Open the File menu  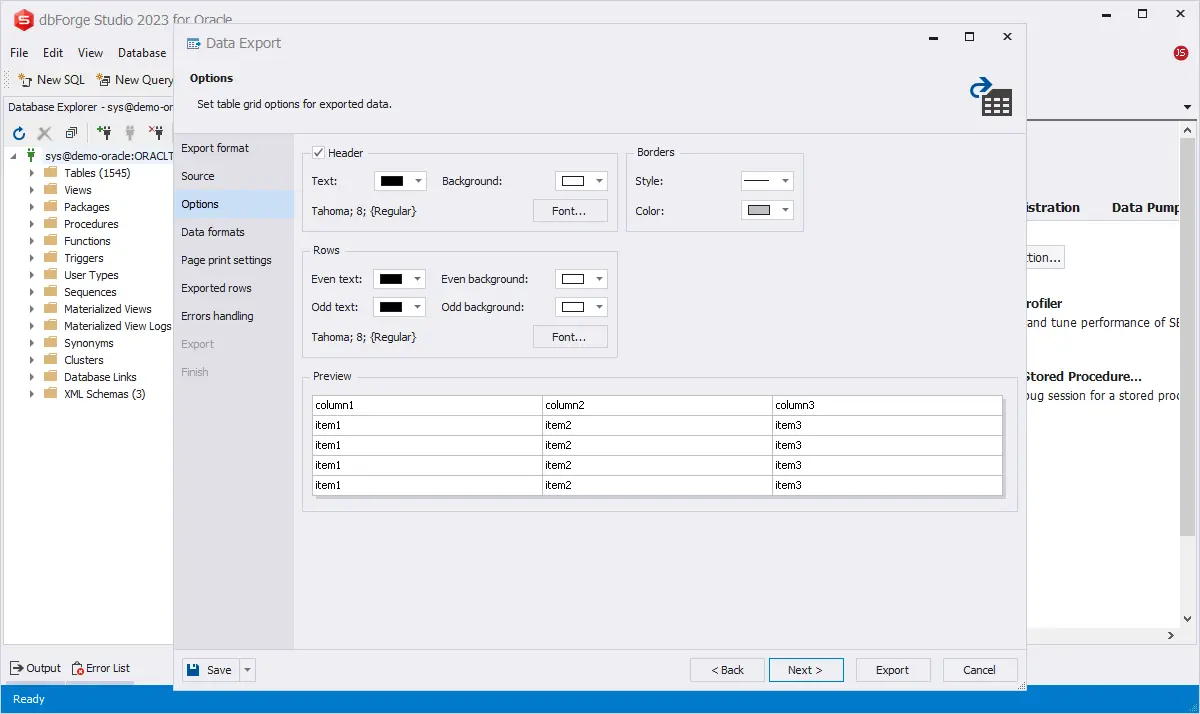[x=19, y=53]
